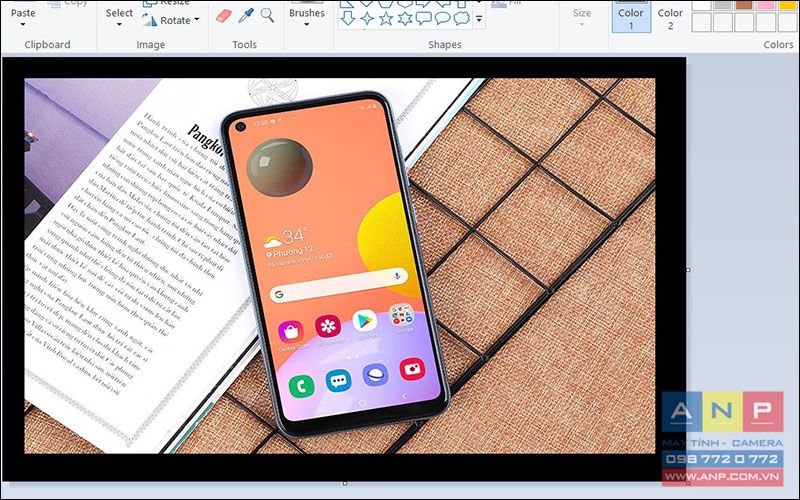Activate Color 2 background selector

click(x=670, y=17)
